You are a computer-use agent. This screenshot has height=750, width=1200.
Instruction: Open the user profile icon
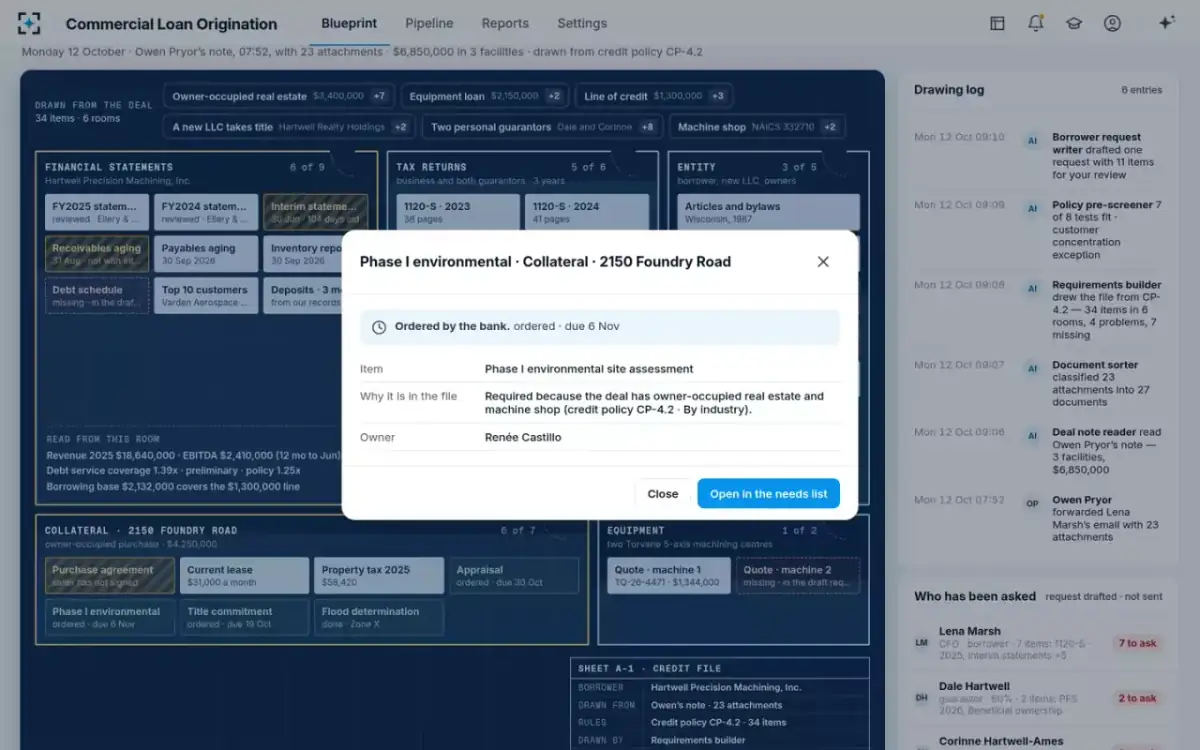tap(1112, 23)
